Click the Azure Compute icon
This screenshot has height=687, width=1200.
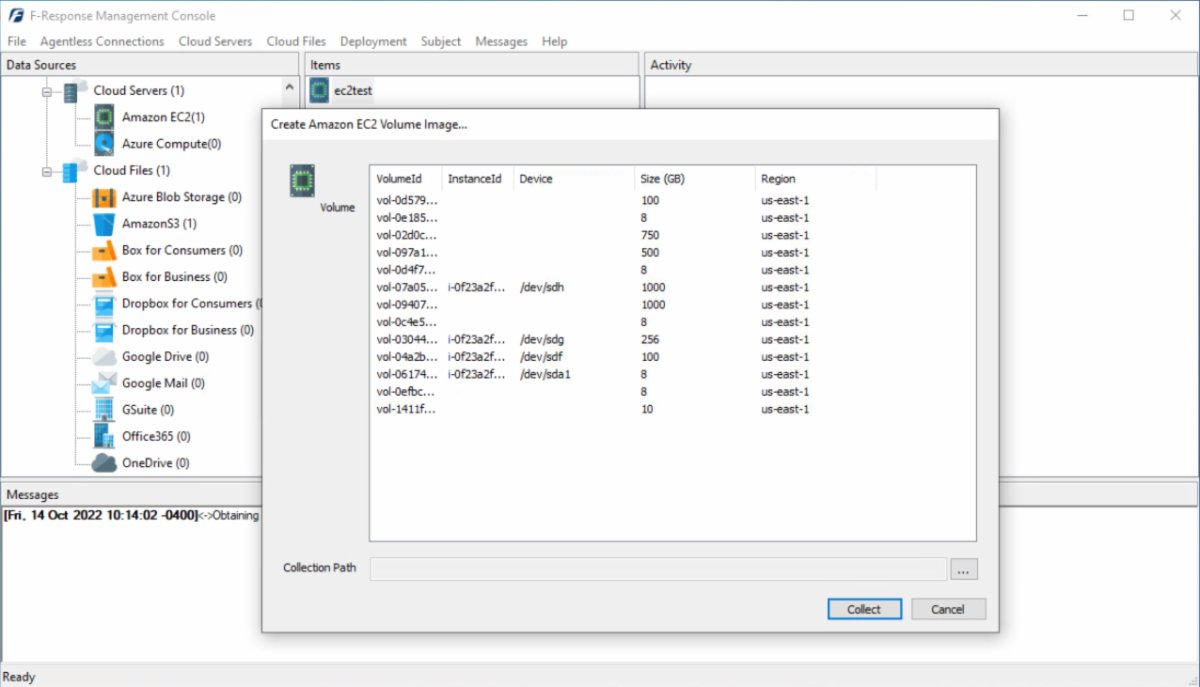[104, 143]
